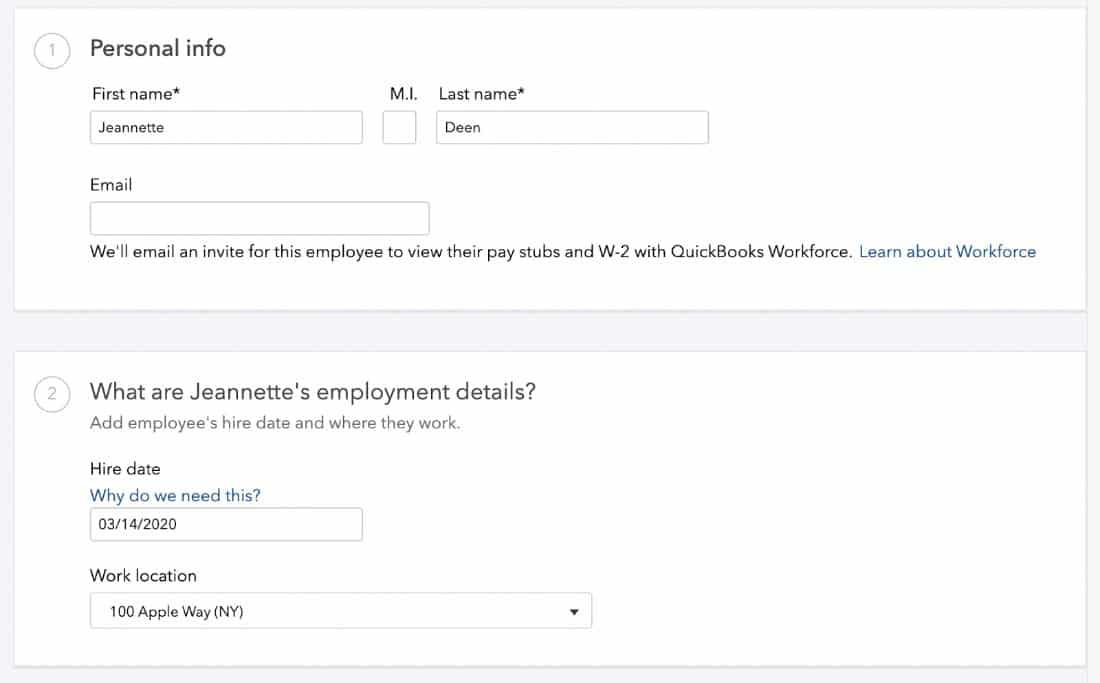Focus the M.I. middle initial box
Viewport: 1100px width, 683px height.
(x=399, y=127)
